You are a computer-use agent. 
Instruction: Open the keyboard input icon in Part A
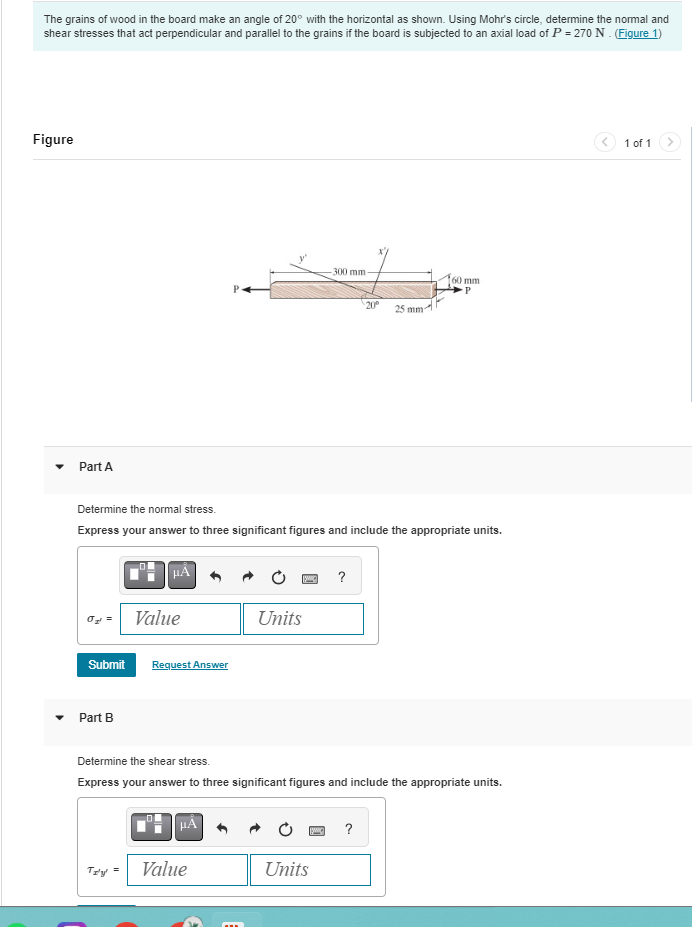click(x=310, y=577)
